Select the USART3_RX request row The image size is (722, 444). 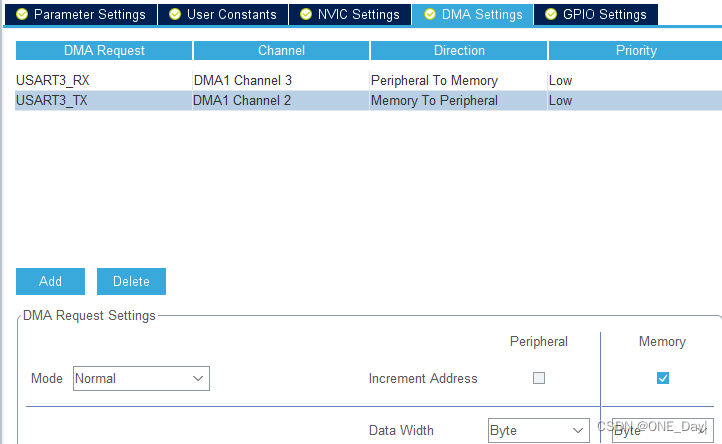coord(368,80)
